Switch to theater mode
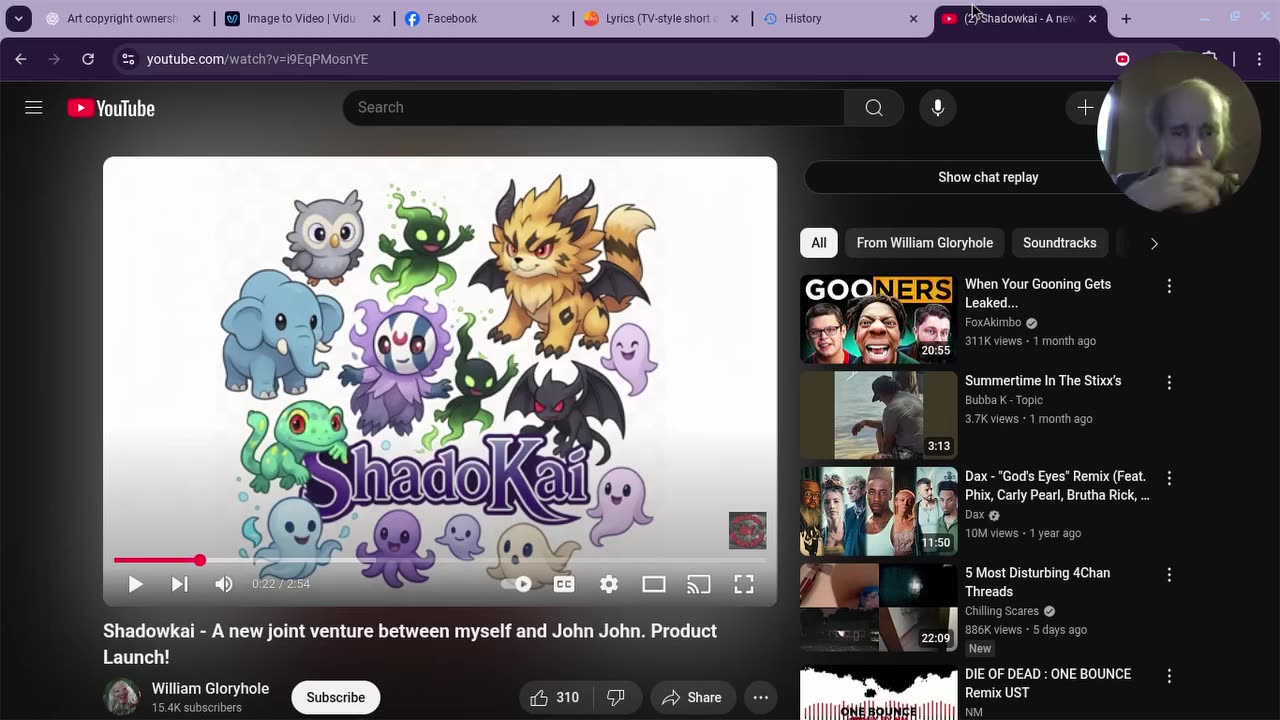The height and width of the screenshot is (720, 1280). (x=654, y=584)
